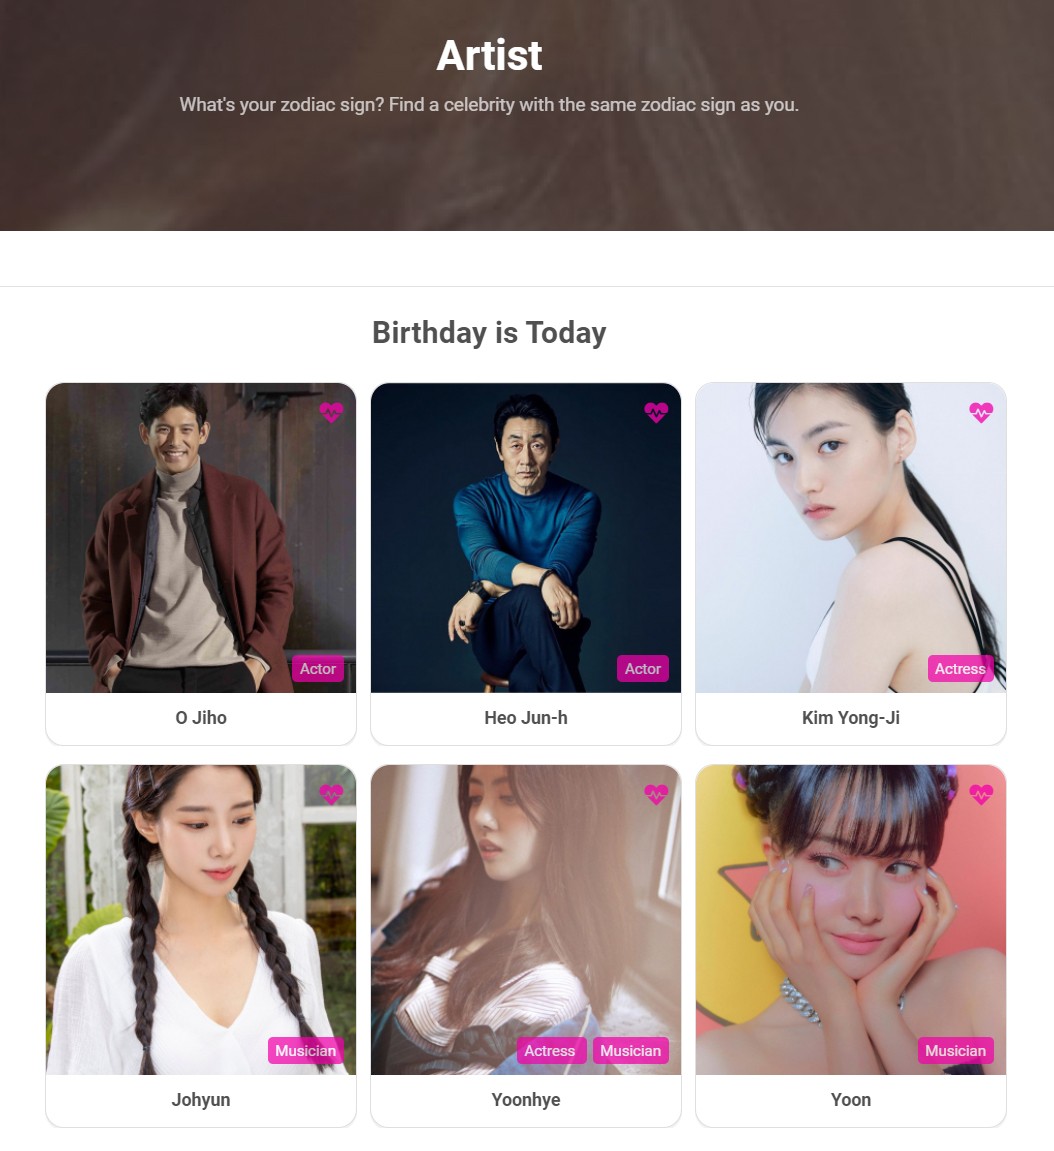
Task: Click the Artist page heading
Action: pos(490,55)
